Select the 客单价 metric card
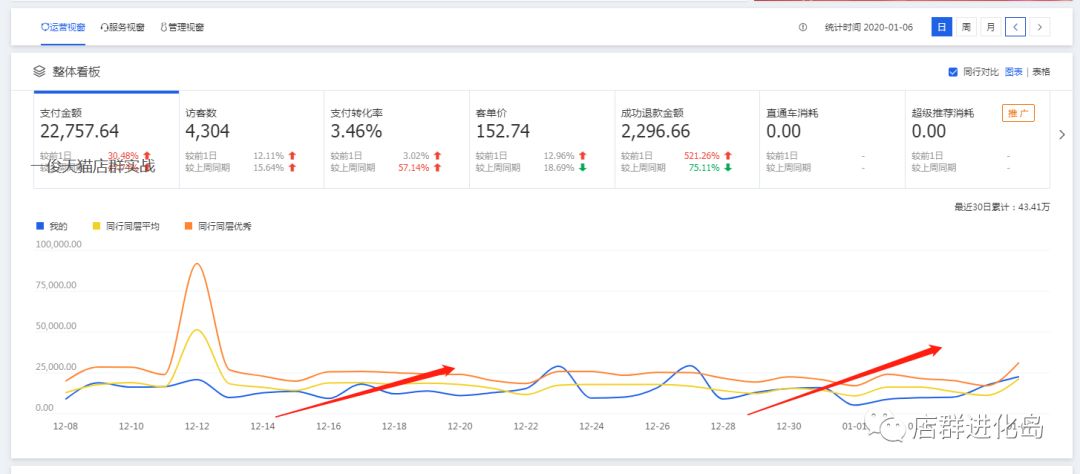Screen dimensions: 1080x474 coord(542,140)
